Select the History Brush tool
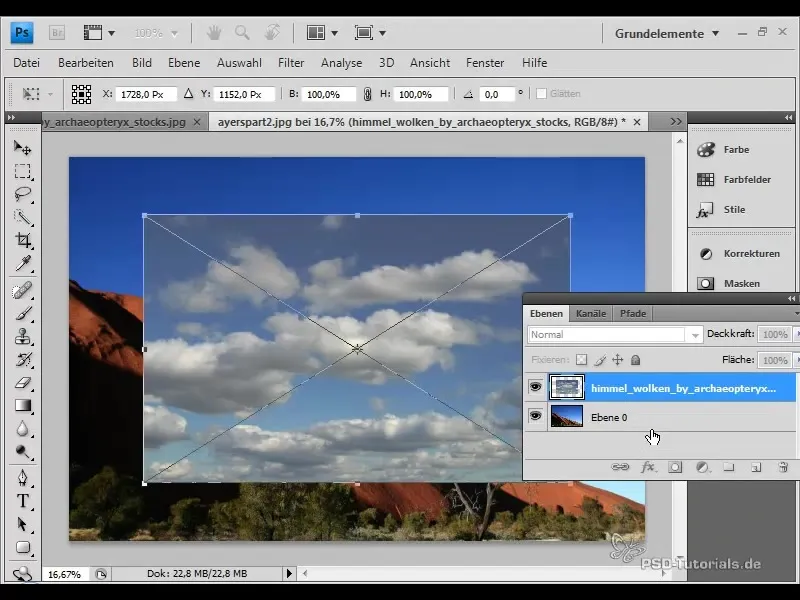This screenshot has width=800, height=600. (x=22, y=360)
